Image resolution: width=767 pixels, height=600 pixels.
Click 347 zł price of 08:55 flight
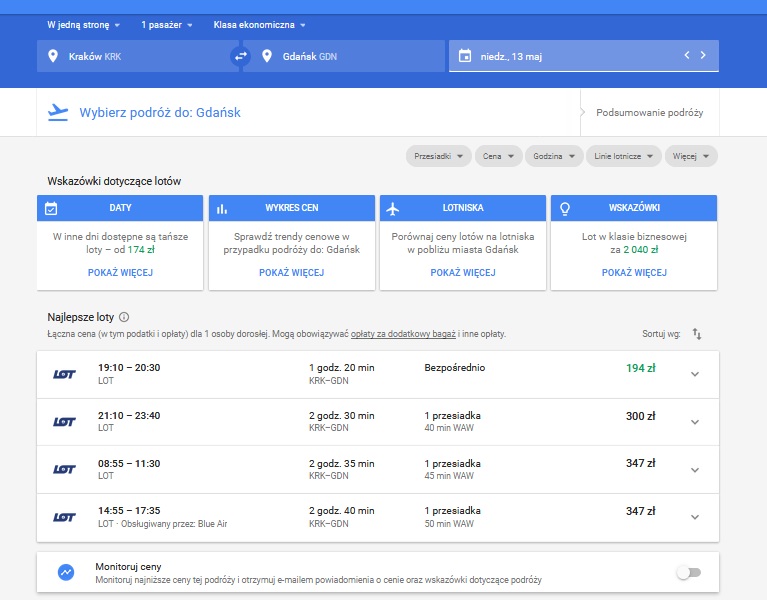pyautogui.click(x=640, y=463)
